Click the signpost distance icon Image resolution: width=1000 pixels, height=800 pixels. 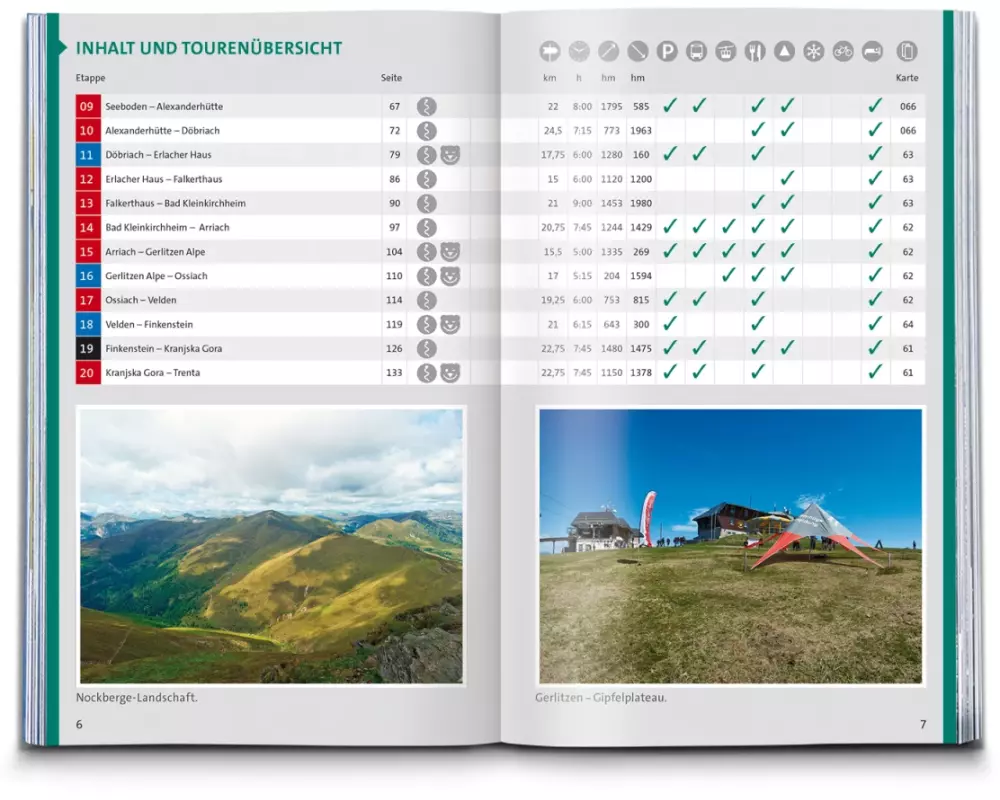(x=549, y=52)
